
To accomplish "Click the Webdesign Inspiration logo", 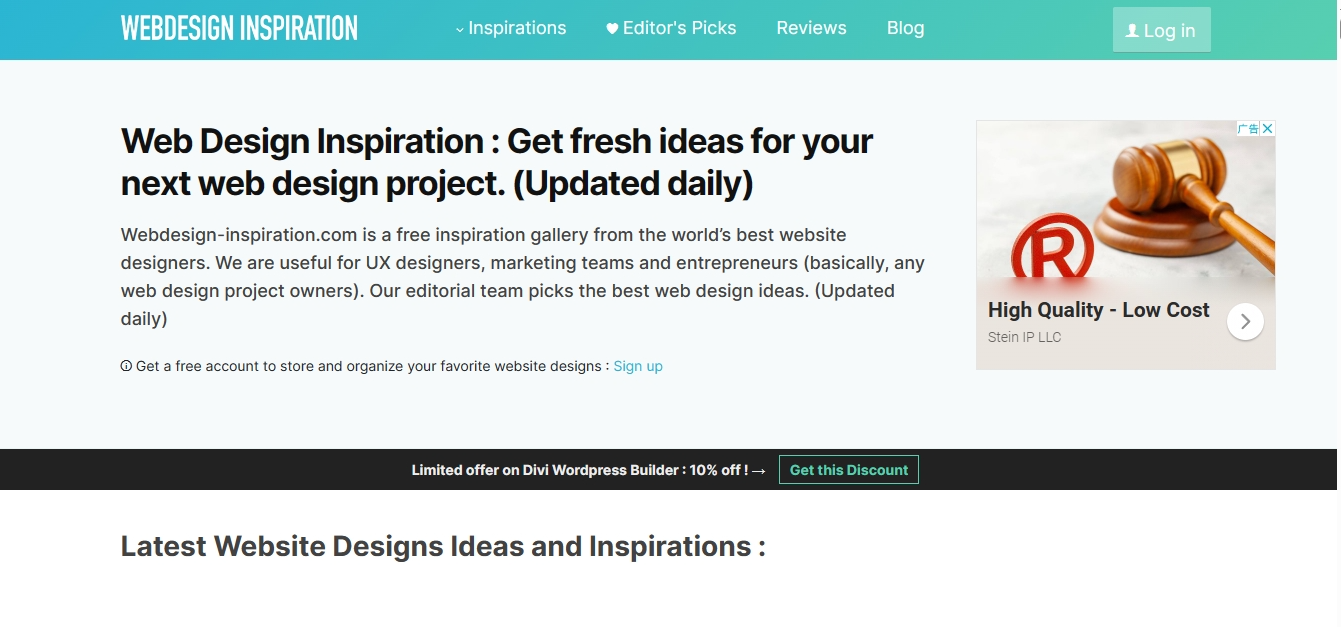I will 239,28.
